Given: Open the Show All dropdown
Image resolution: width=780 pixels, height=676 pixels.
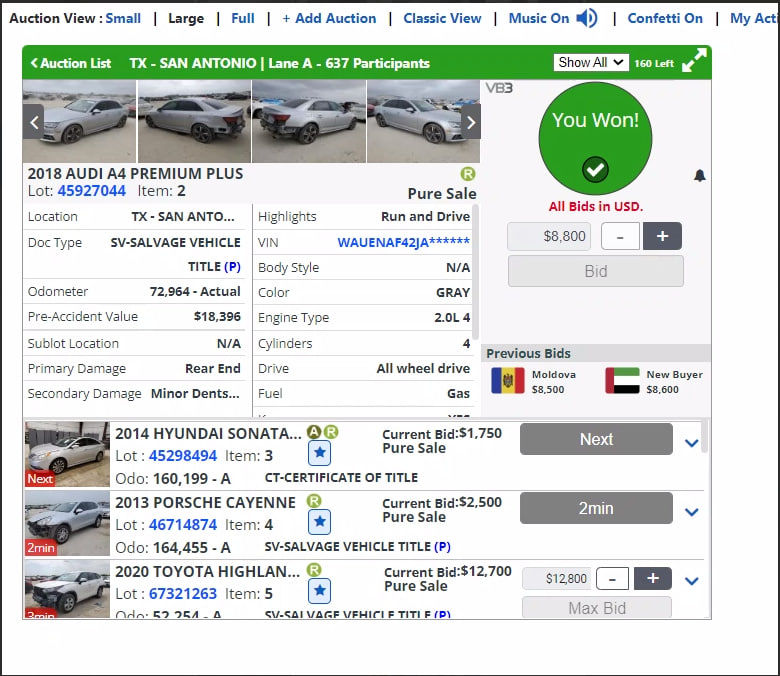Looking at the screenshot, I should tap(591, 63).
